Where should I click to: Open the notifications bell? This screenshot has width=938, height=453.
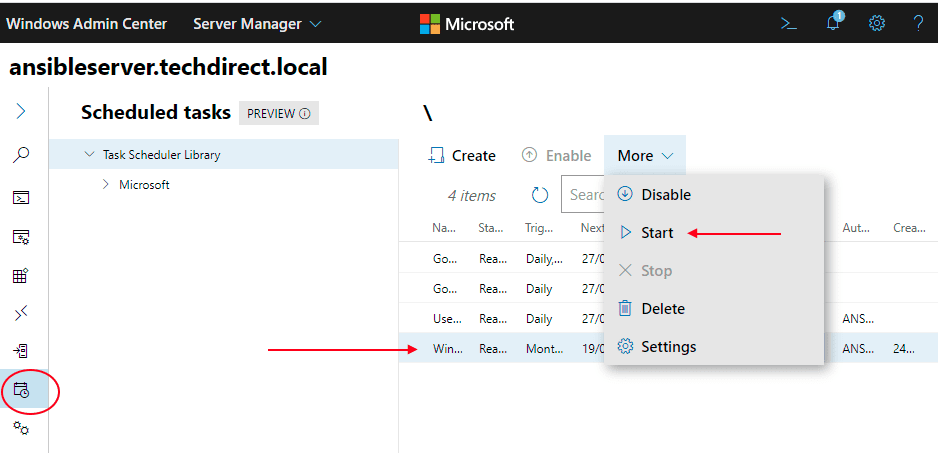tap(833, 23)
